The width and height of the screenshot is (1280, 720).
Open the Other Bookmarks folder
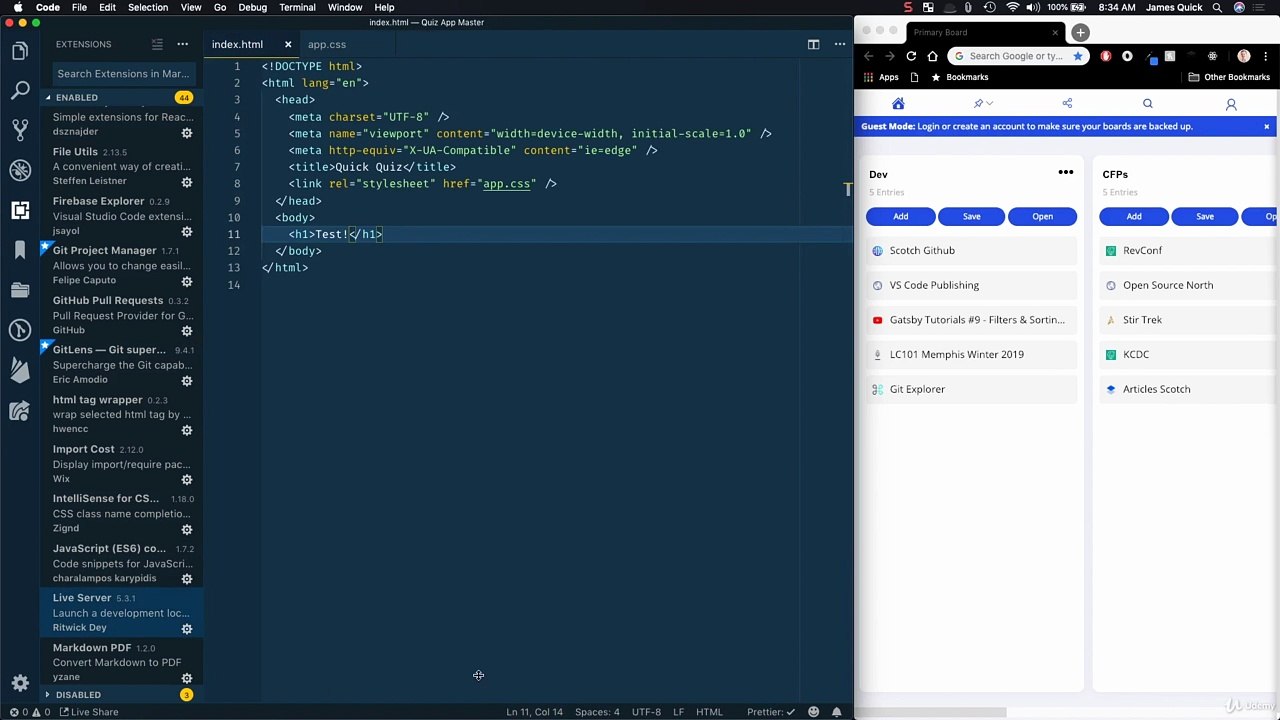[x=1229, y=77]
